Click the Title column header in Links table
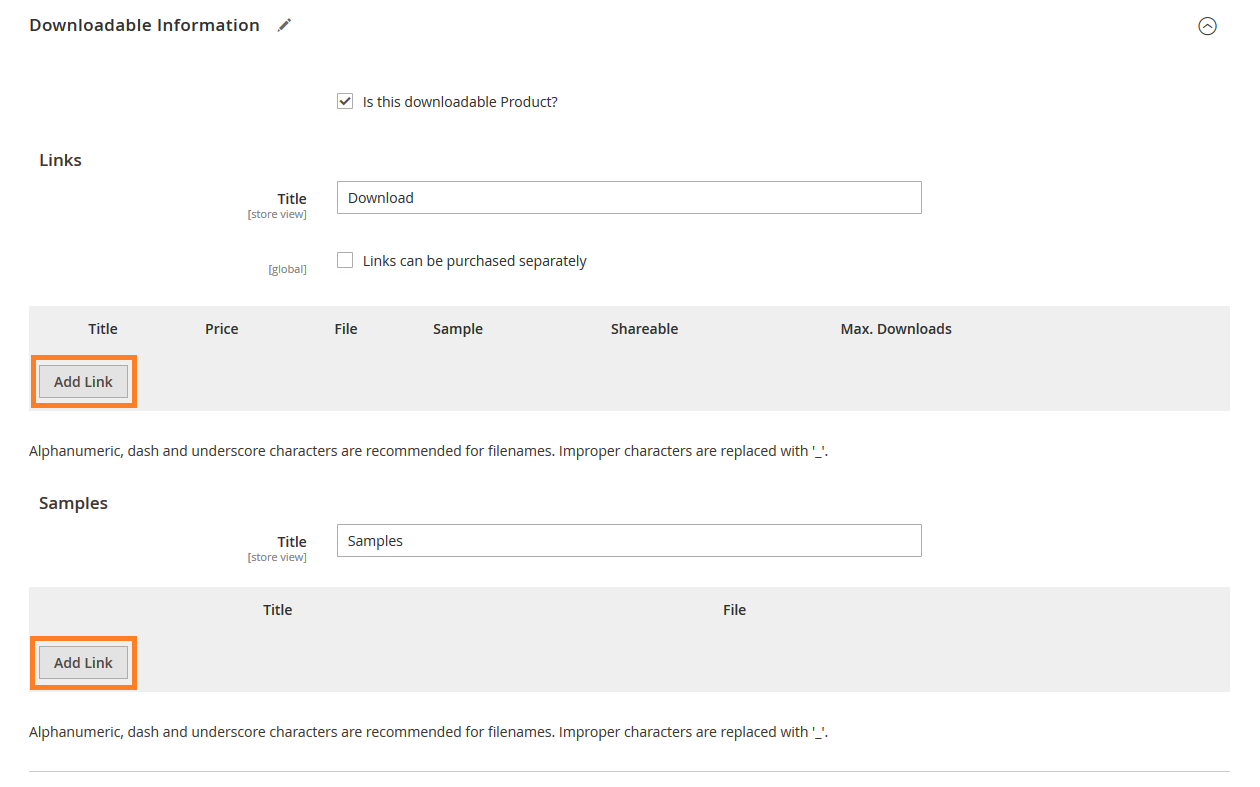The height and width of the screenshot is (787, 1260). pyautogui.click(x=103, y=328)
